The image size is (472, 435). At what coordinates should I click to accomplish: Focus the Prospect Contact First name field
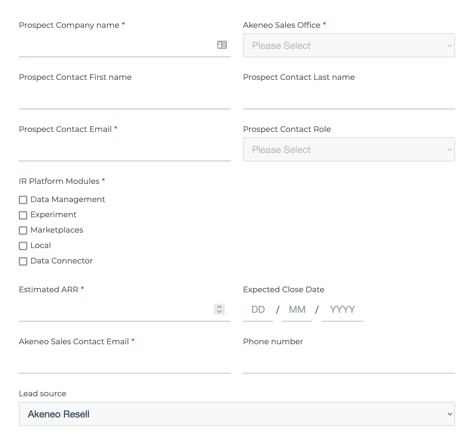click(125, 97)
